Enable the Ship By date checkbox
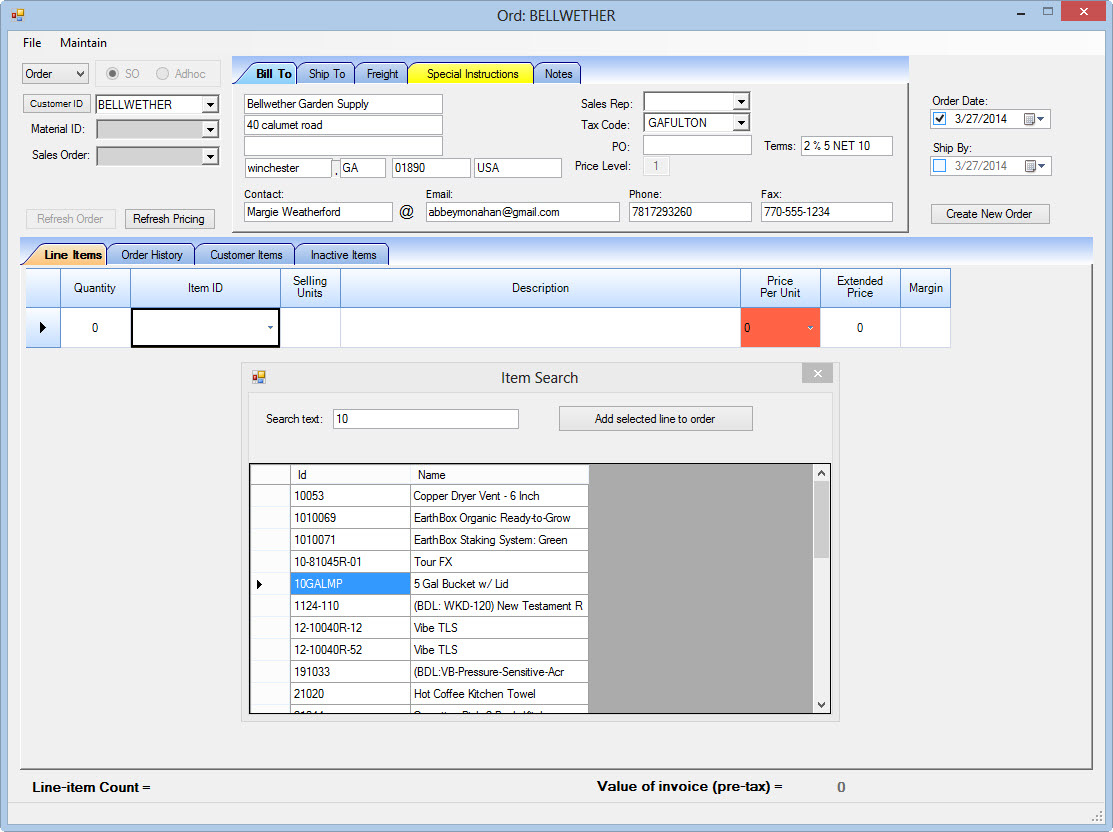Screen dimensions: 1113x832 (940, 165)
